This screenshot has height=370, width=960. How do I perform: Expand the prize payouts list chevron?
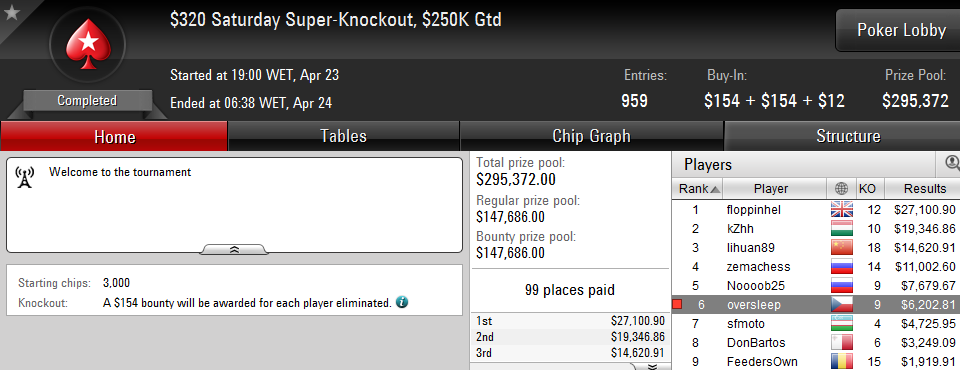tap(652, 366)
